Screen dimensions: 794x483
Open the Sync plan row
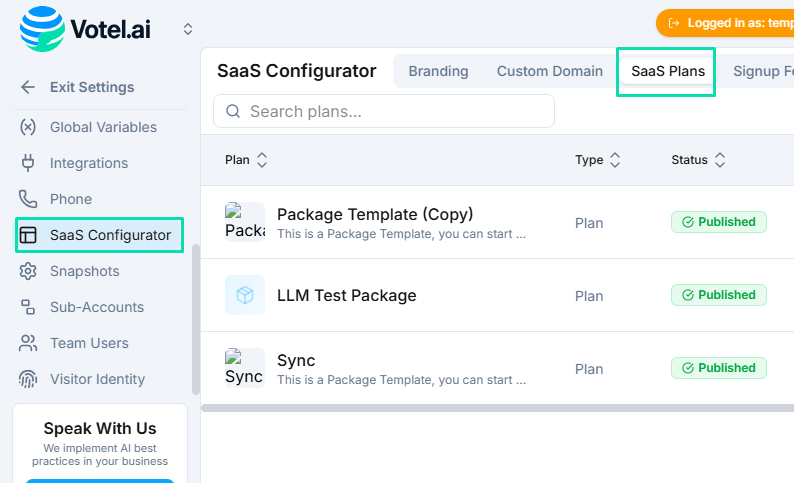[x=296, y=360]
